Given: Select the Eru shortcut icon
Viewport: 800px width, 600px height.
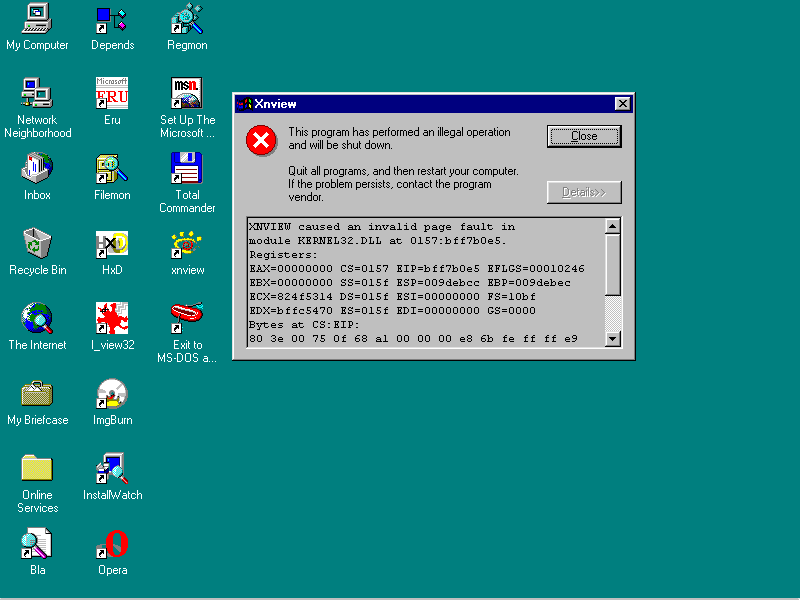Looking at the screenshot, I should [112, 93].
